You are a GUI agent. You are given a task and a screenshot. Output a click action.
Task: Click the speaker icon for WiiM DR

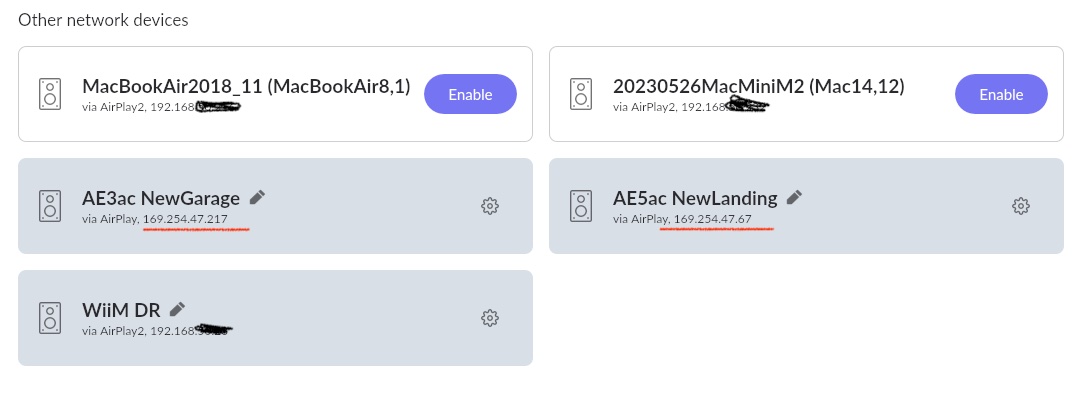(x=50, y=318)
